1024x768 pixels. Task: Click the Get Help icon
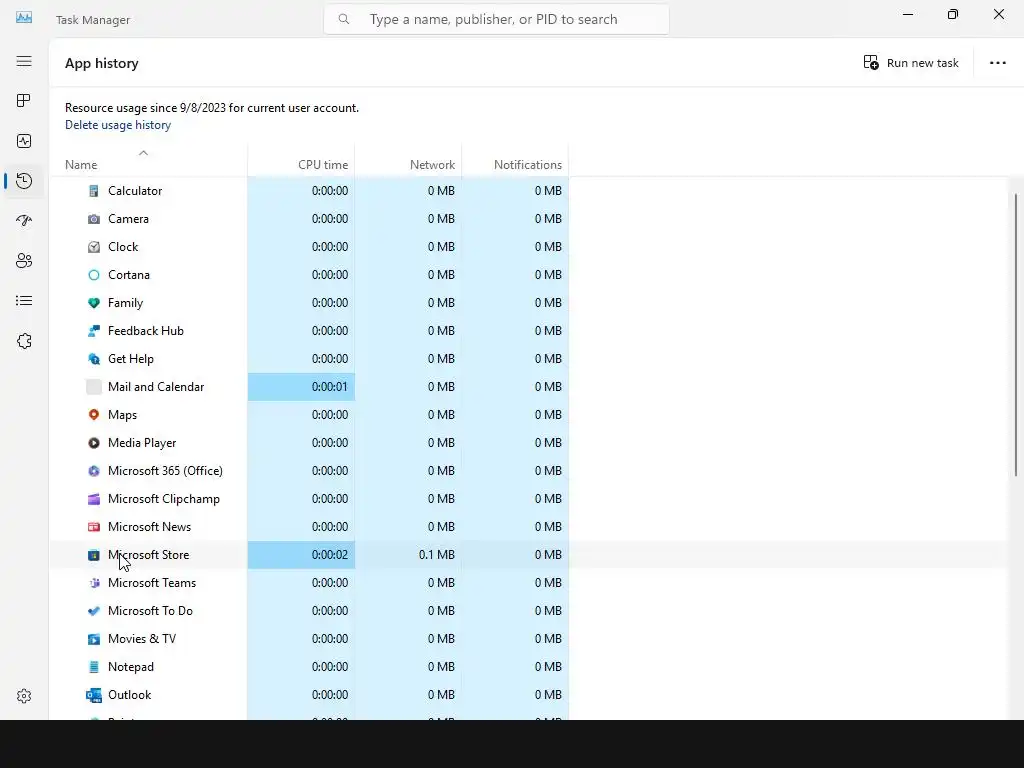[x=94, y=359]
